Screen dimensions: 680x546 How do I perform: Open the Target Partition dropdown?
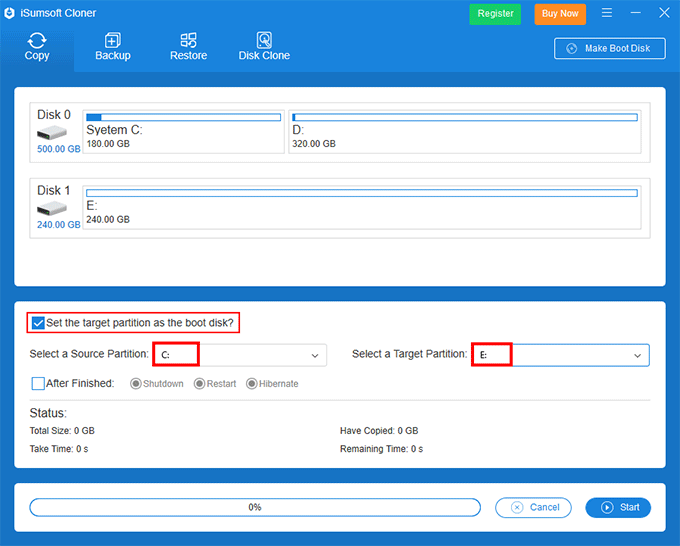[561, 355]
